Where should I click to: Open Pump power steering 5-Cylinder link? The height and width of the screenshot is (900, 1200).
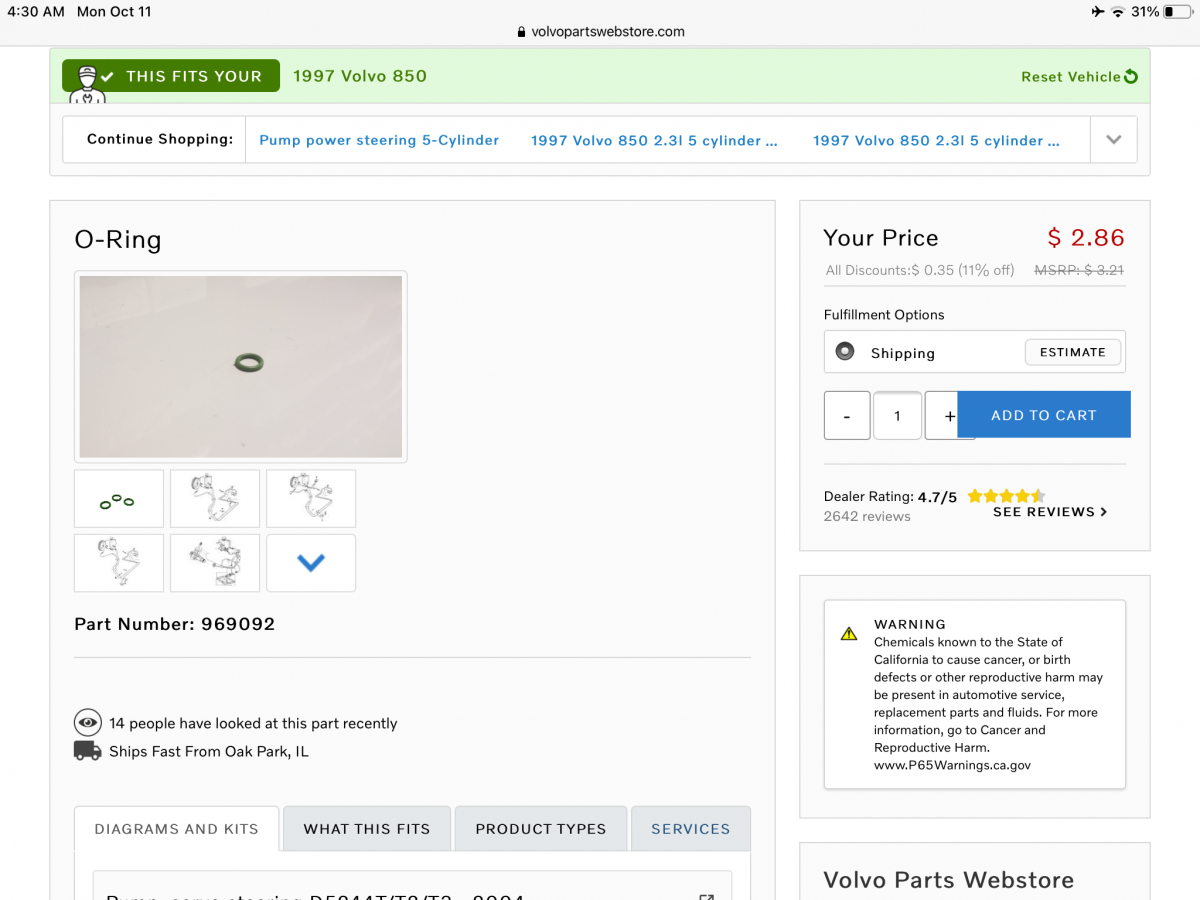point(379,140)
